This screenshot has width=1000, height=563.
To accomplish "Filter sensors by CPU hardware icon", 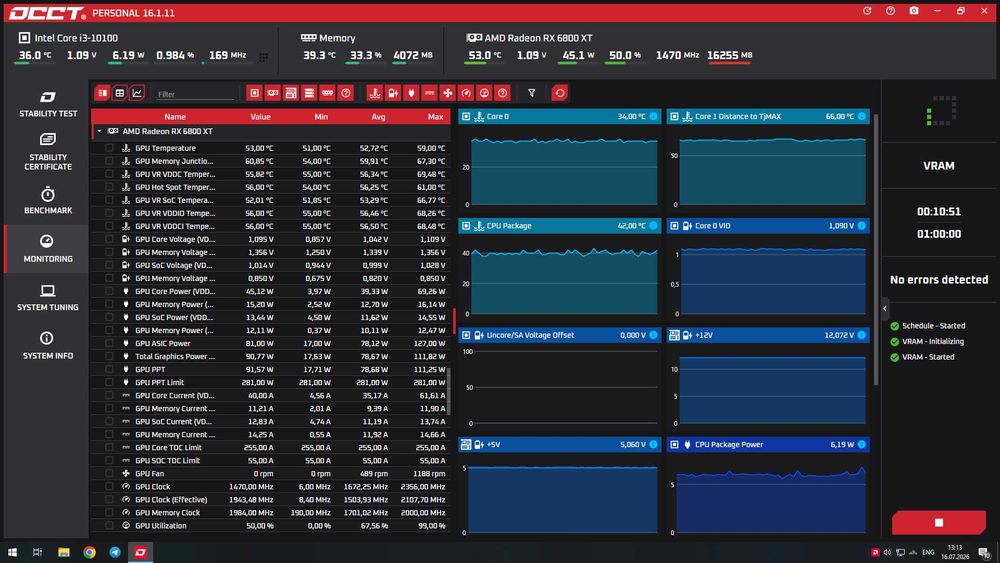I will pyautogui.click(x=254, y=93).
